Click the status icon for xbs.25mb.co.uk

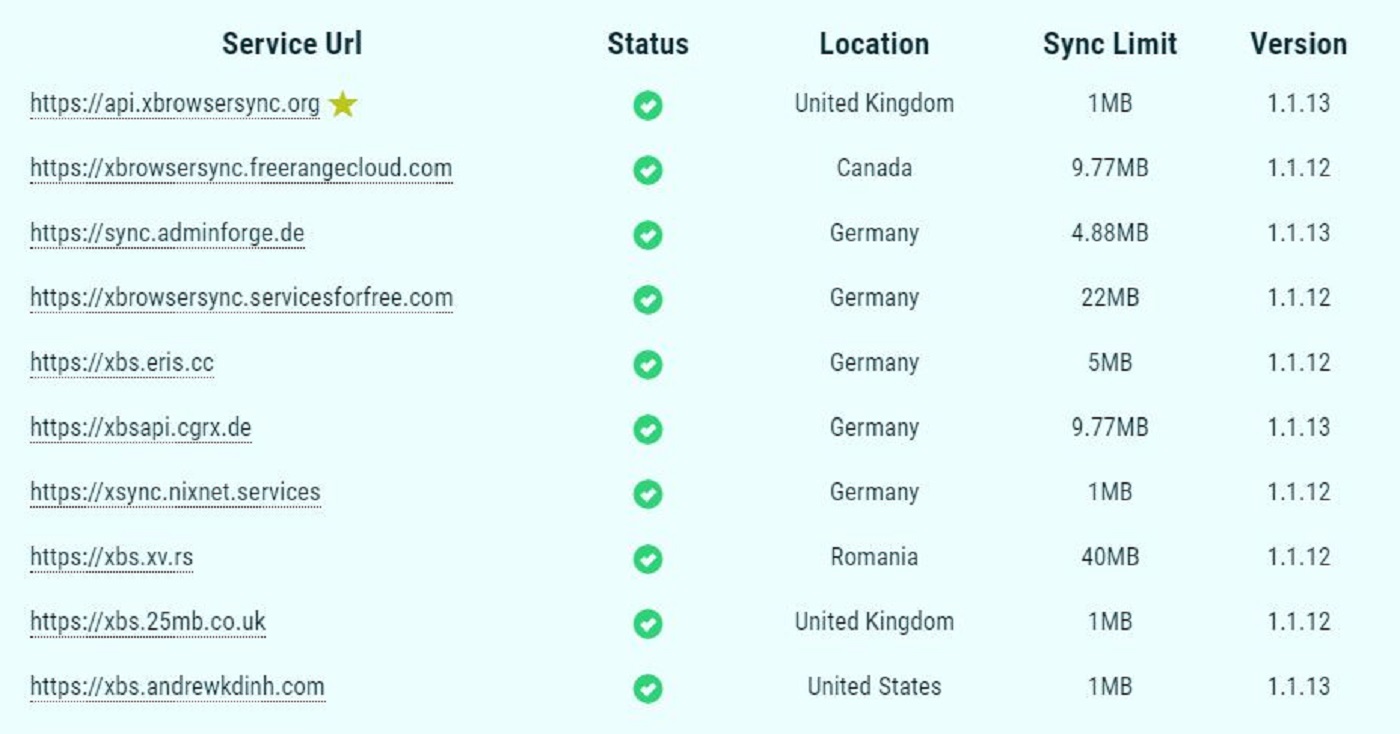point(648,623)
